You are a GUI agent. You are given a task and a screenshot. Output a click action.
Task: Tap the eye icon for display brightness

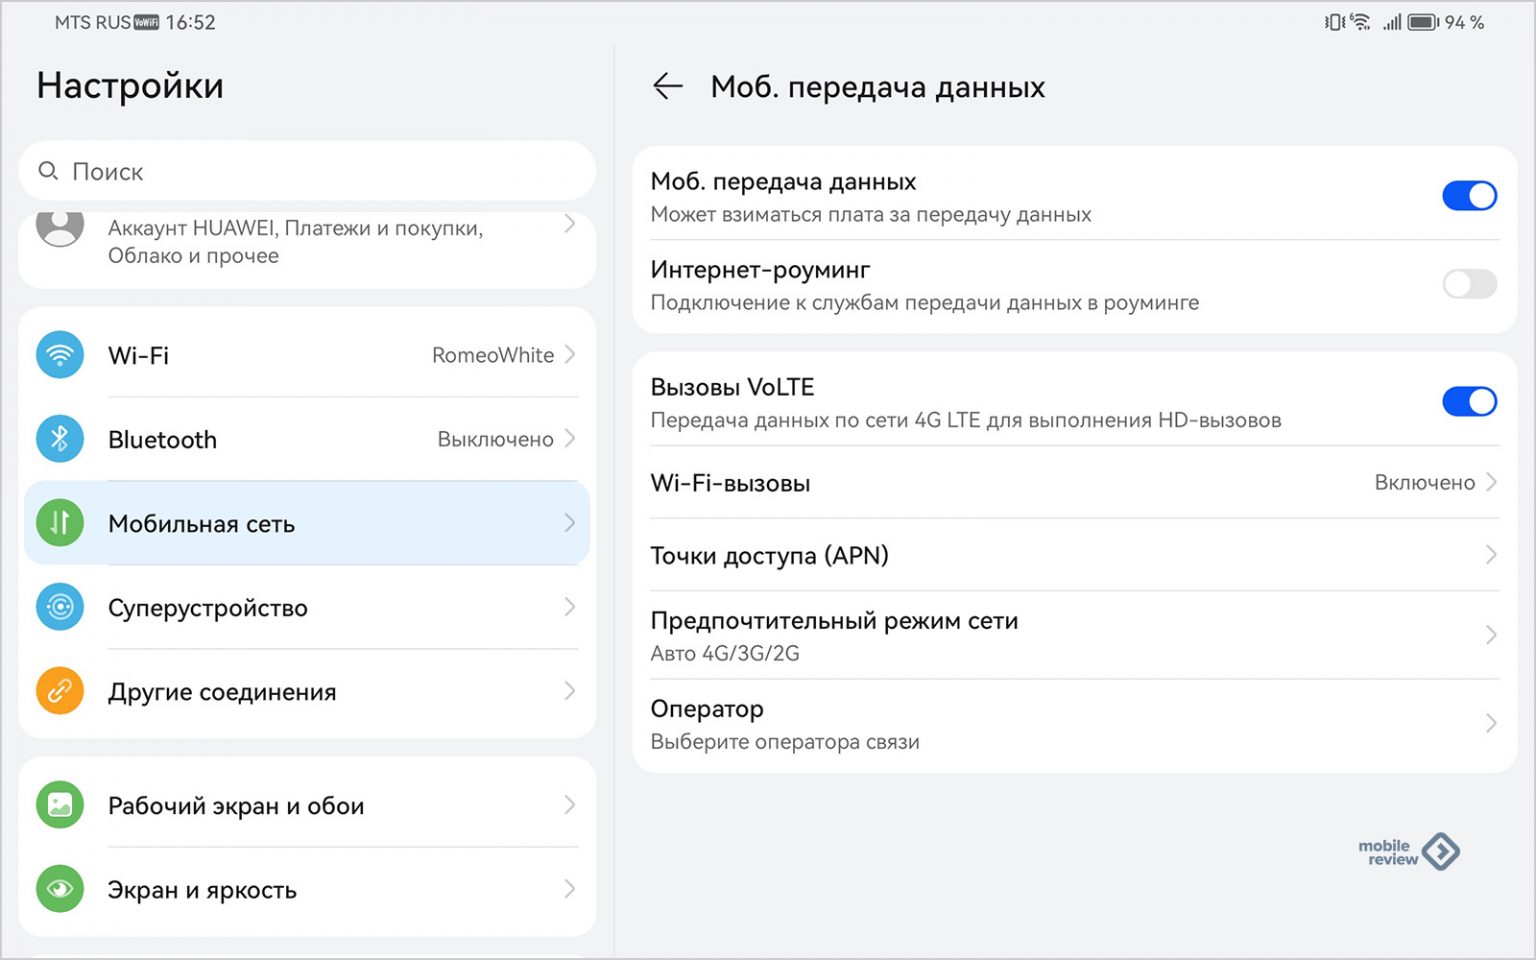click(x=60, y=889)
